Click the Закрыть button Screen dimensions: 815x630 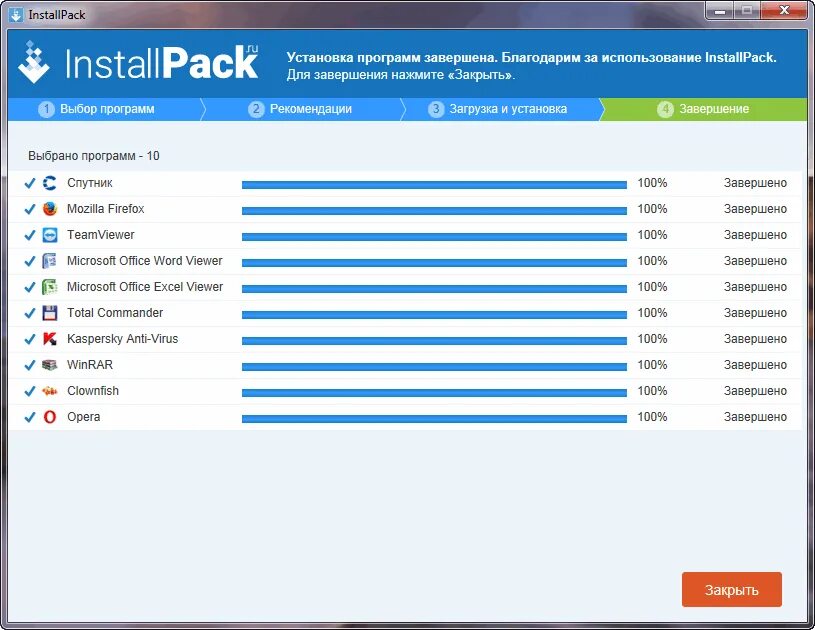point(731,589)
